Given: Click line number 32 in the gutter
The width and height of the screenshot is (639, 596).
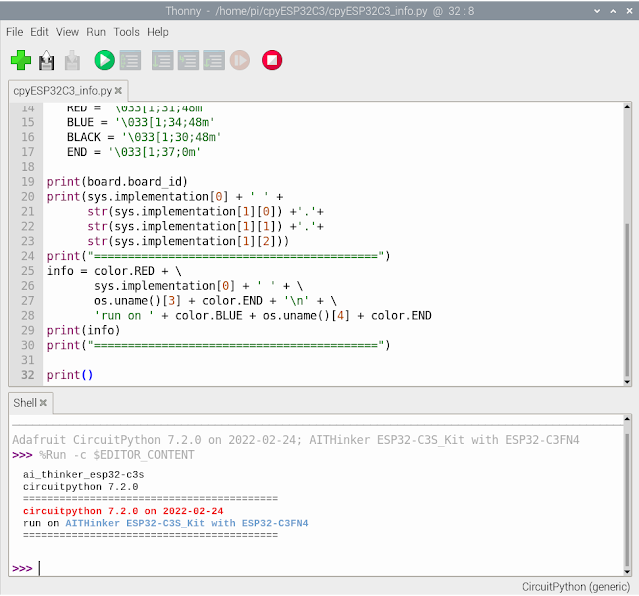Looking at the screenshot, I should [28, 375].
